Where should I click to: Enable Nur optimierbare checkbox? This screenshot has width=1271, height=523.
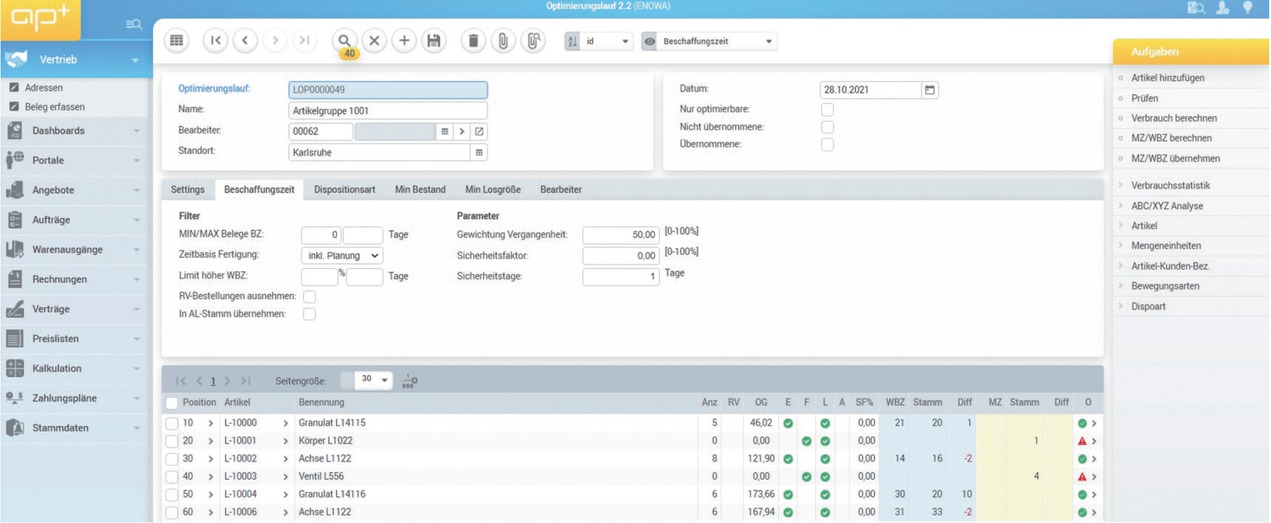point(827,110)
